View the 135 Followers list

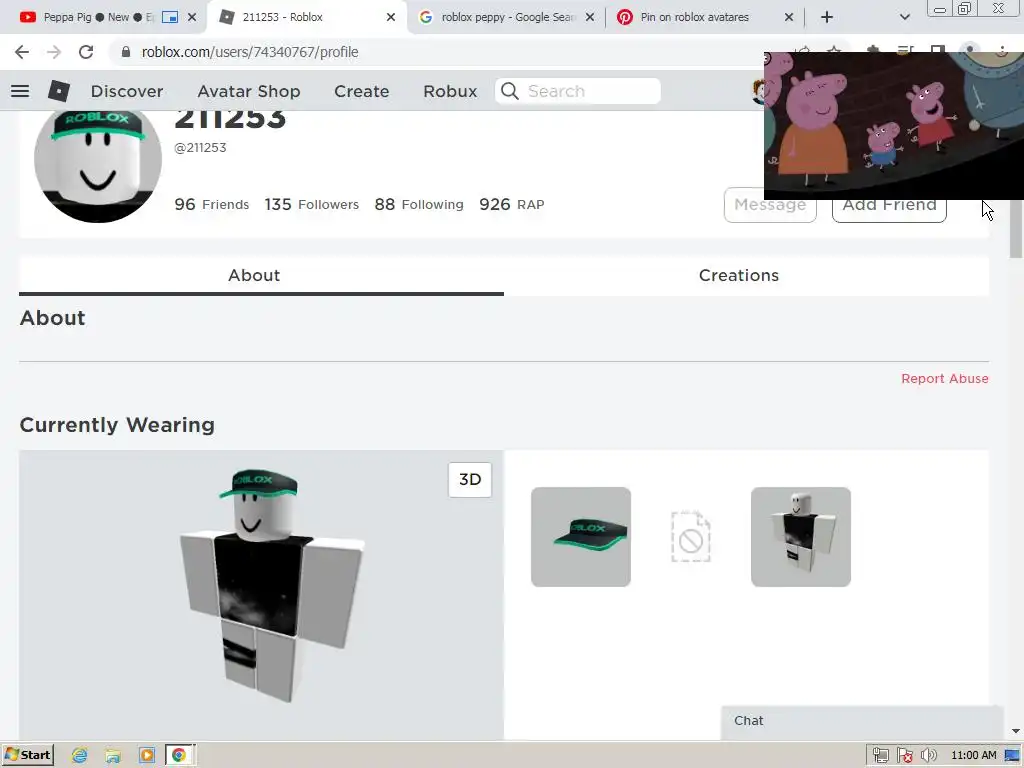tap(312, 204)
